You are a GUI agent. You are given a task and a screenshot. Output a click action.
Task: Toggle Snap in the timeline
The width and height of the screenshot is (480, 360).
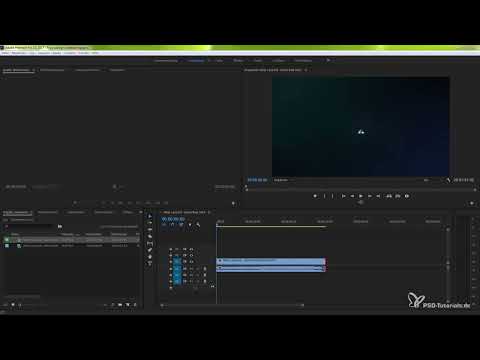[172, 225]
